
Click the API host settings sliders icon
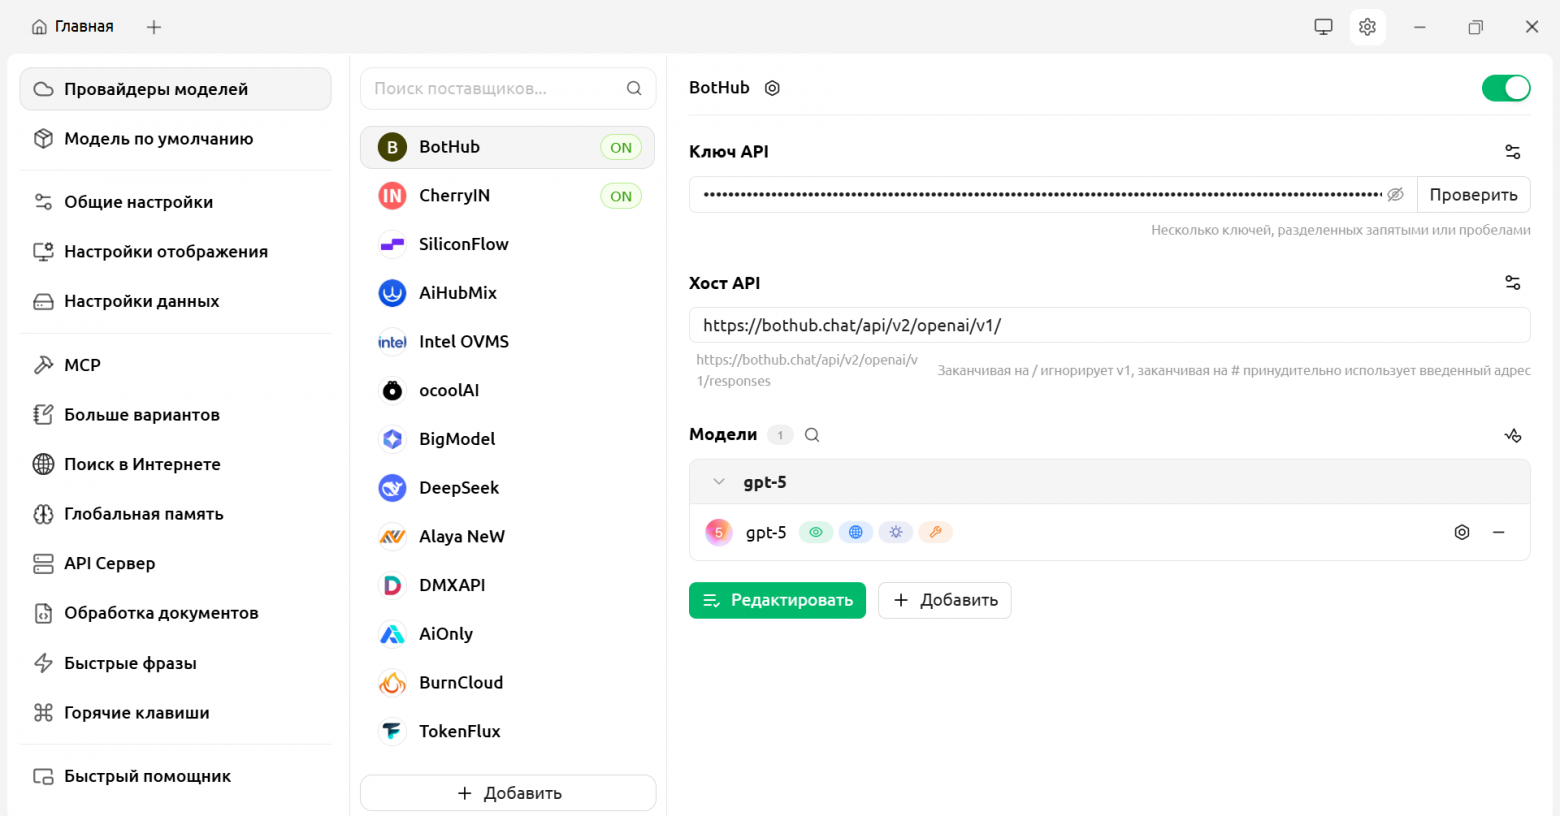click(x=1512, y=282)
